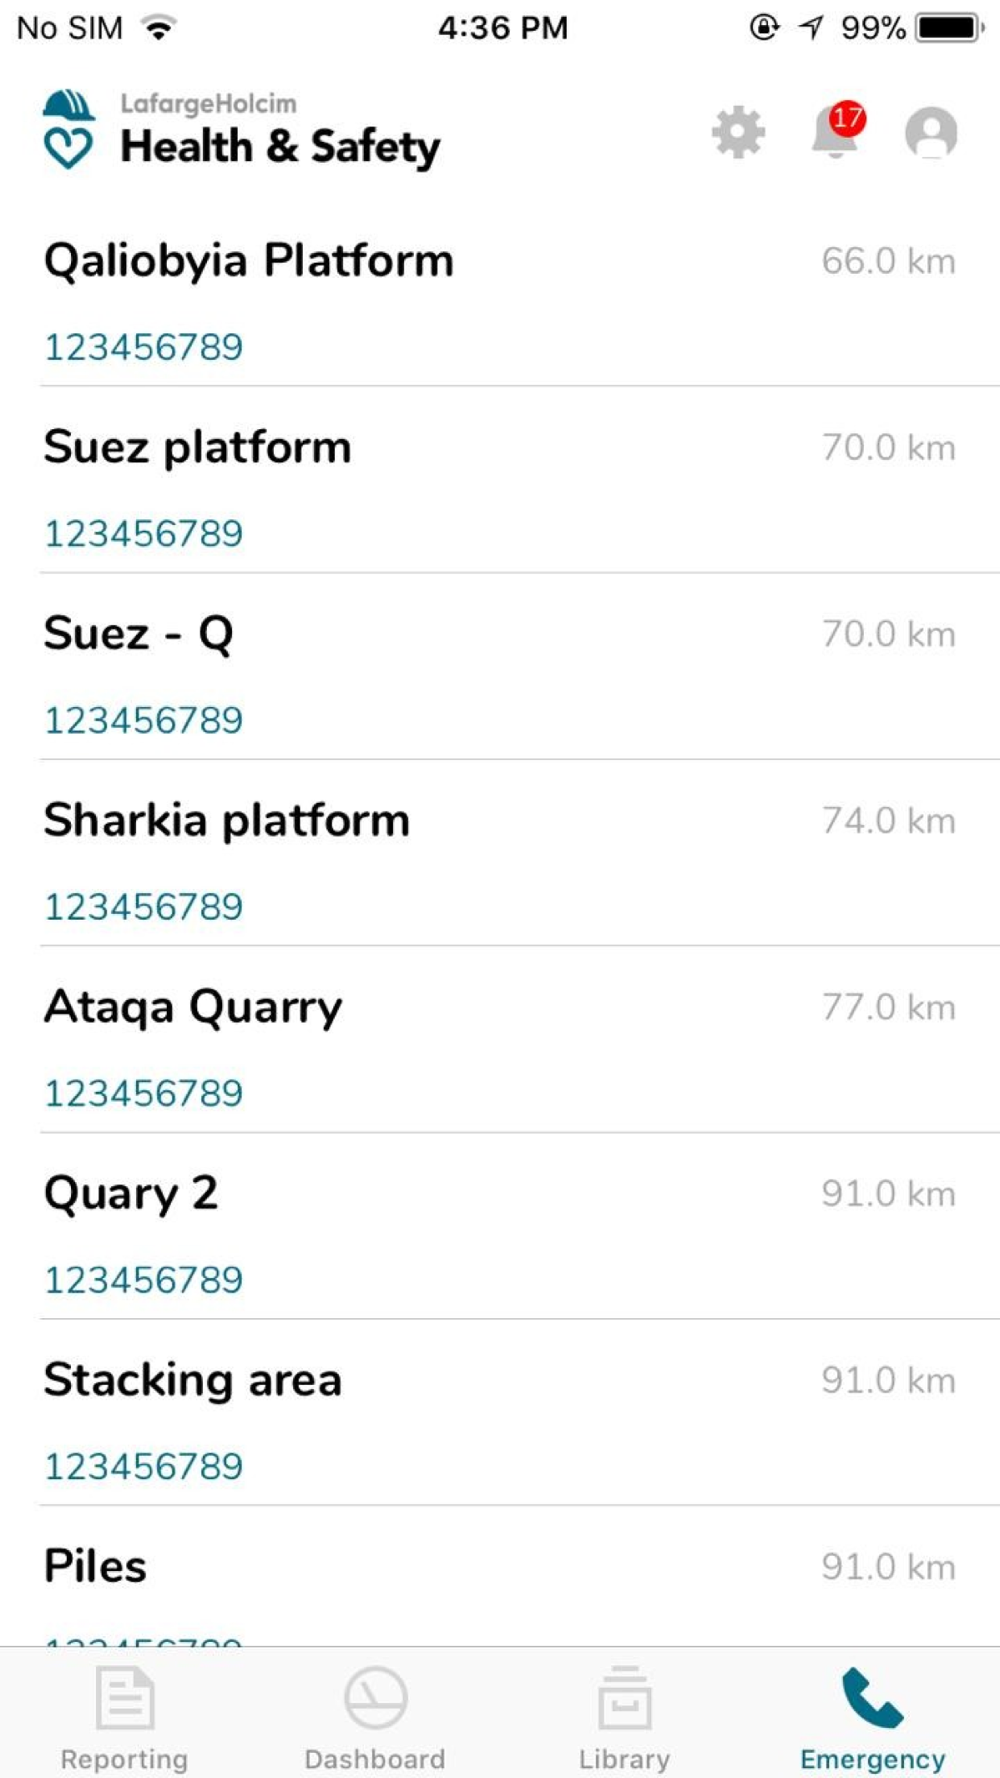This screenshot has height=1778, width=1000.
Task: Call the Suez platform phone number
Action: coord(144,534)
